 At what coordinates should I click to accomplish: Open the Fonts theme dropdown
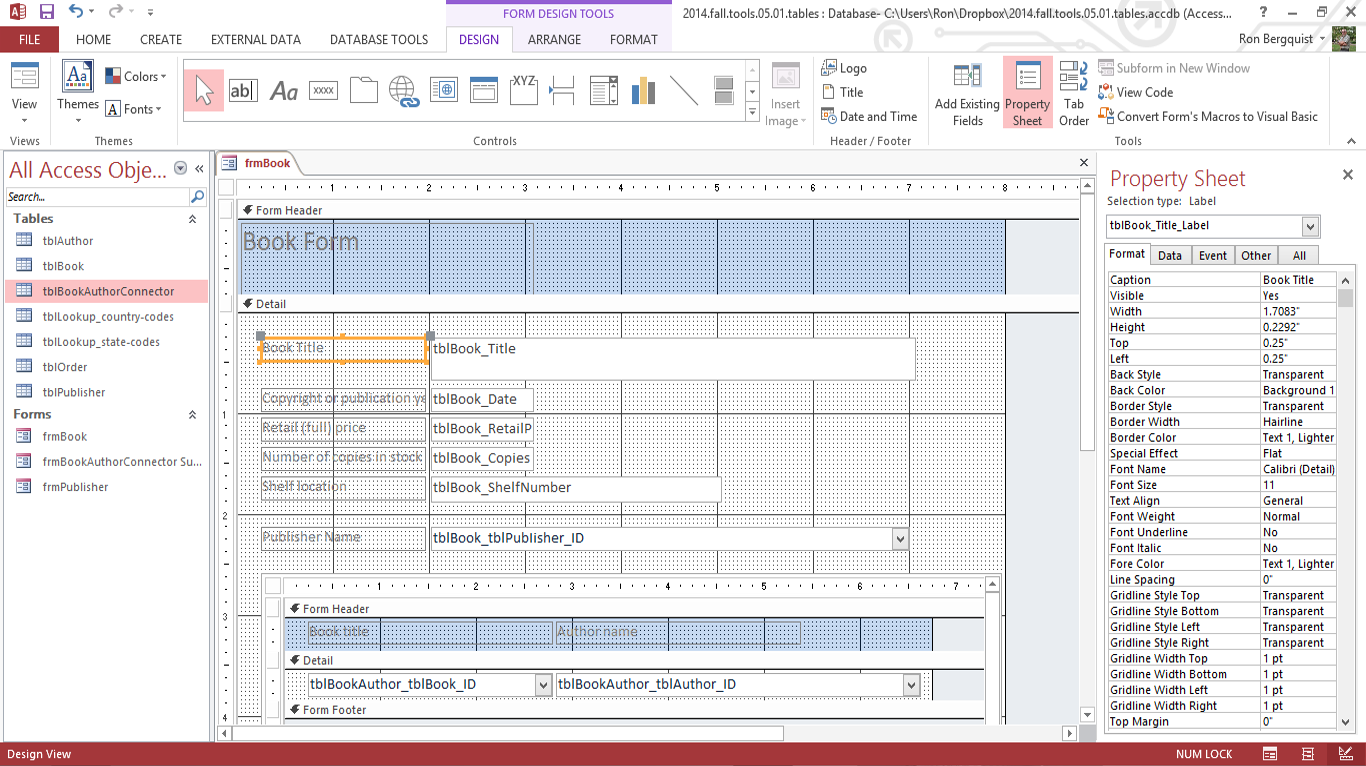point(134,109)
